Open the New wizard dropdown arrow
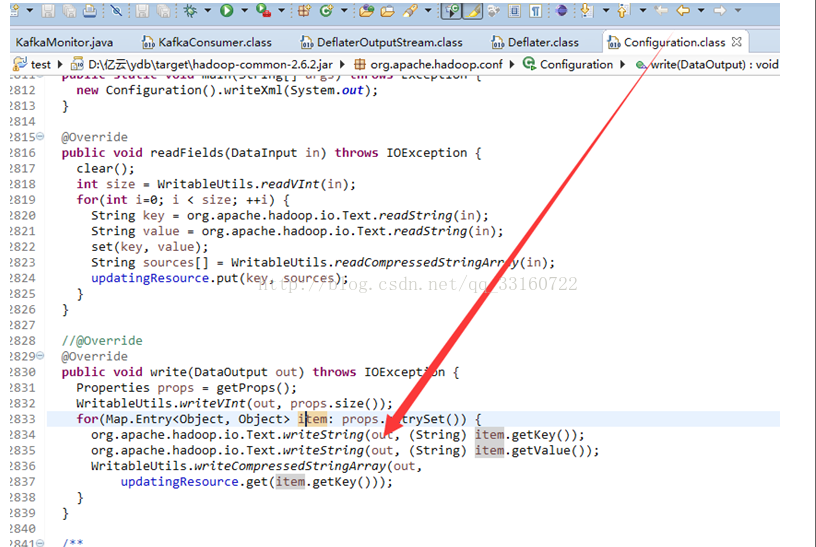 [30, 10]
